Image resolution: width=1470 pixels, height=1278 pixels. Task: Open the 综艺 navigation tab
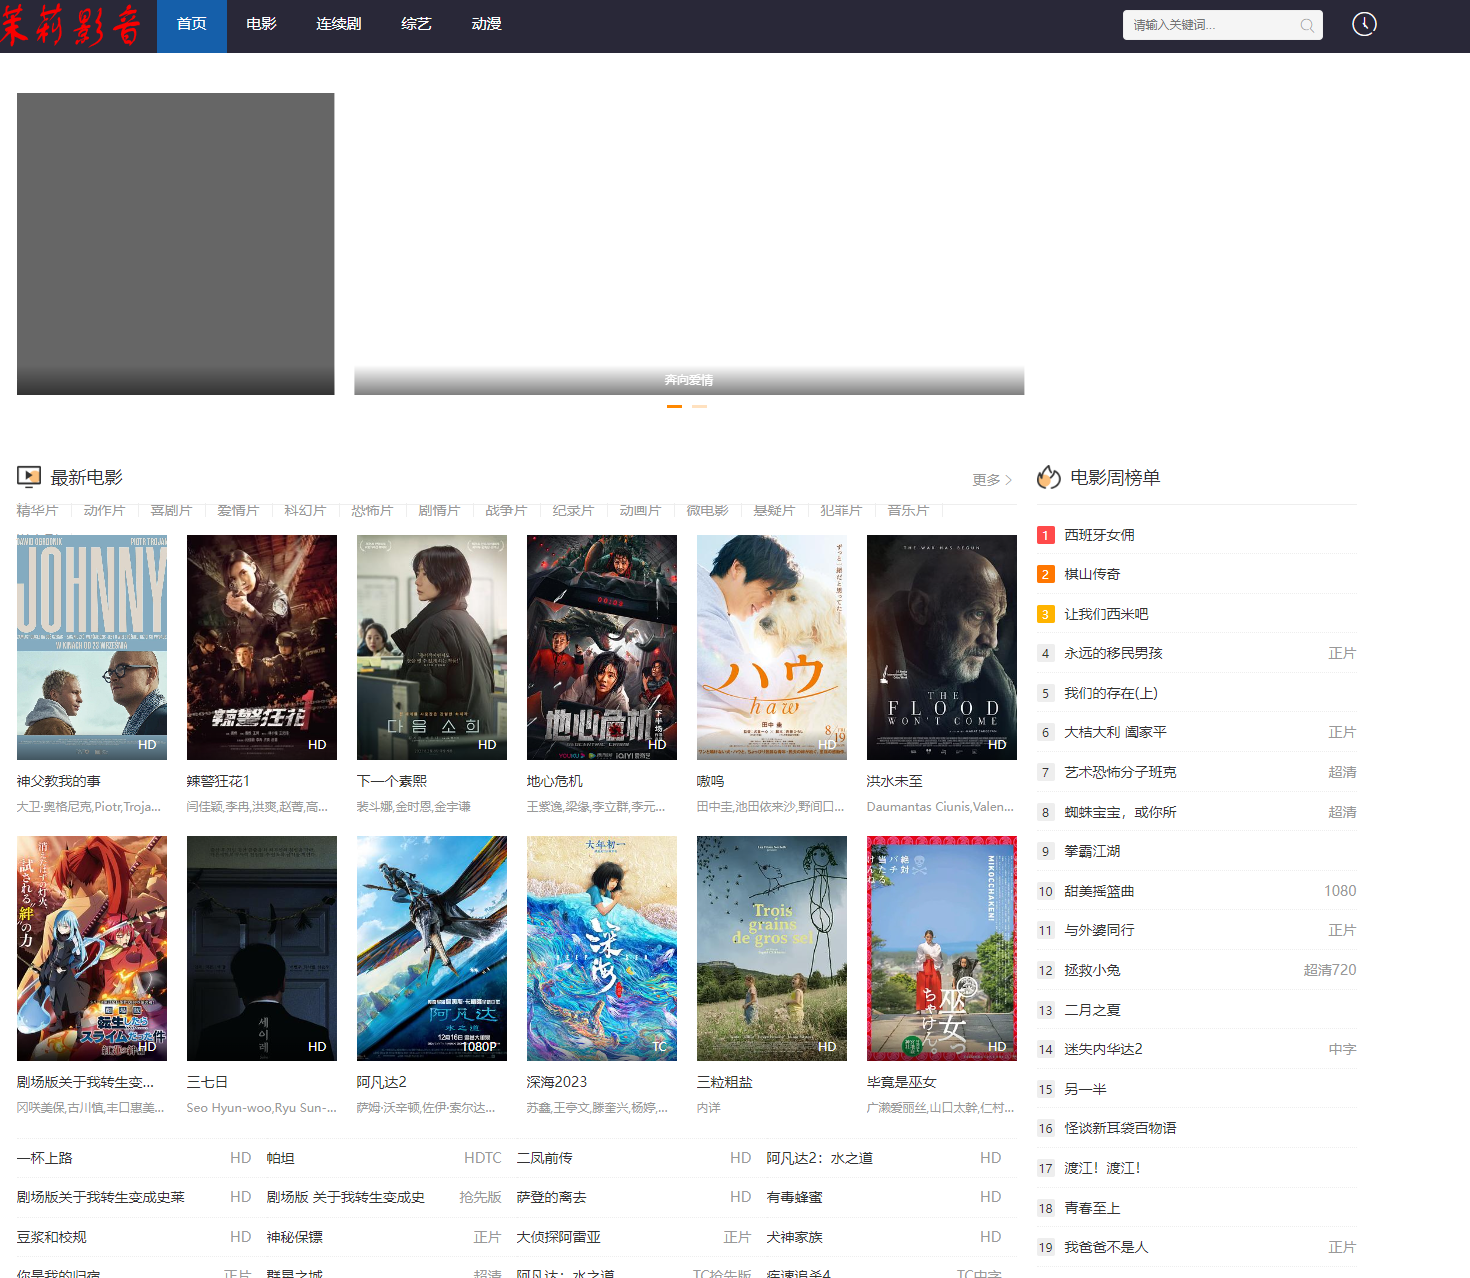(416, 24)
